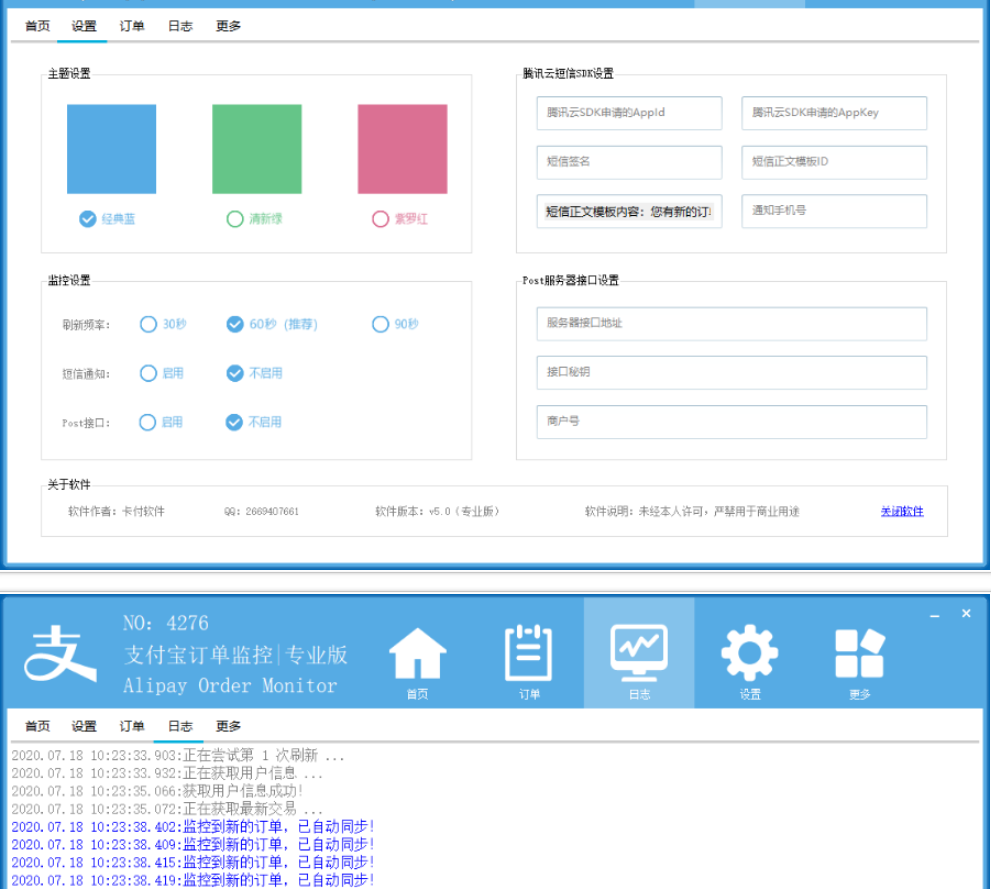This screenshot has width=991, height=889.
Task: Select log line 10:23:35.072 正在获取最新交易
Action: click(x=167, y=808)
